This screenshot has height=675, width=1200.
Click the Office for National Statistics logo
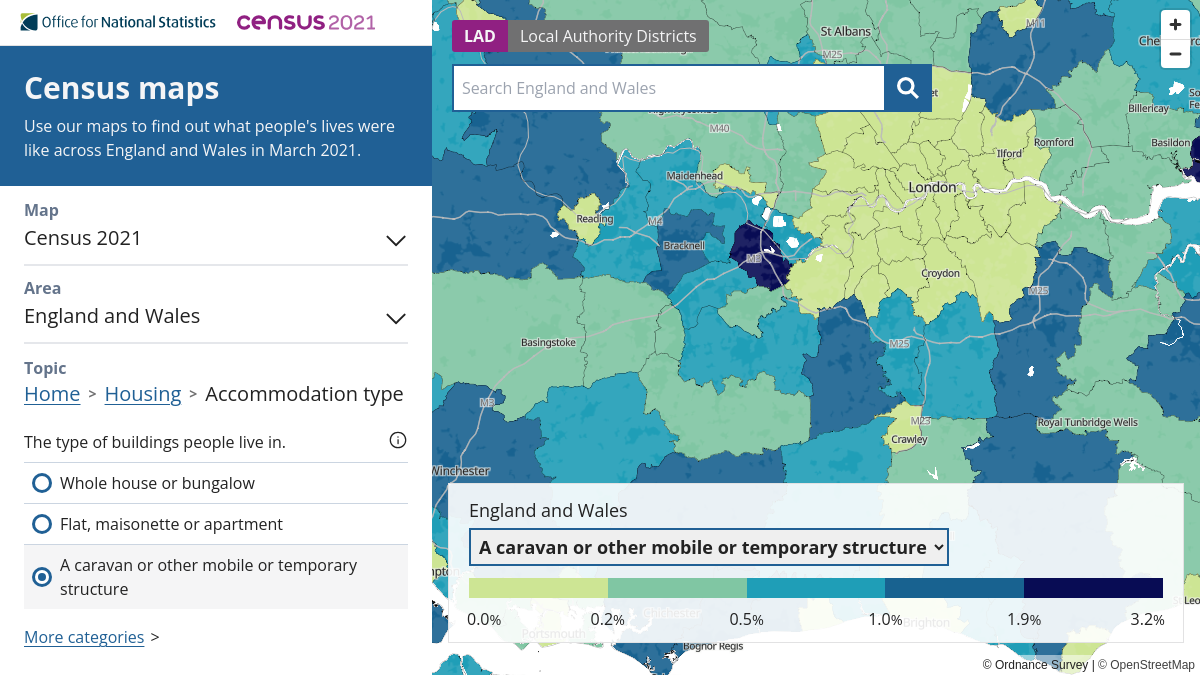pyautogui.click(x=118, y=22)
